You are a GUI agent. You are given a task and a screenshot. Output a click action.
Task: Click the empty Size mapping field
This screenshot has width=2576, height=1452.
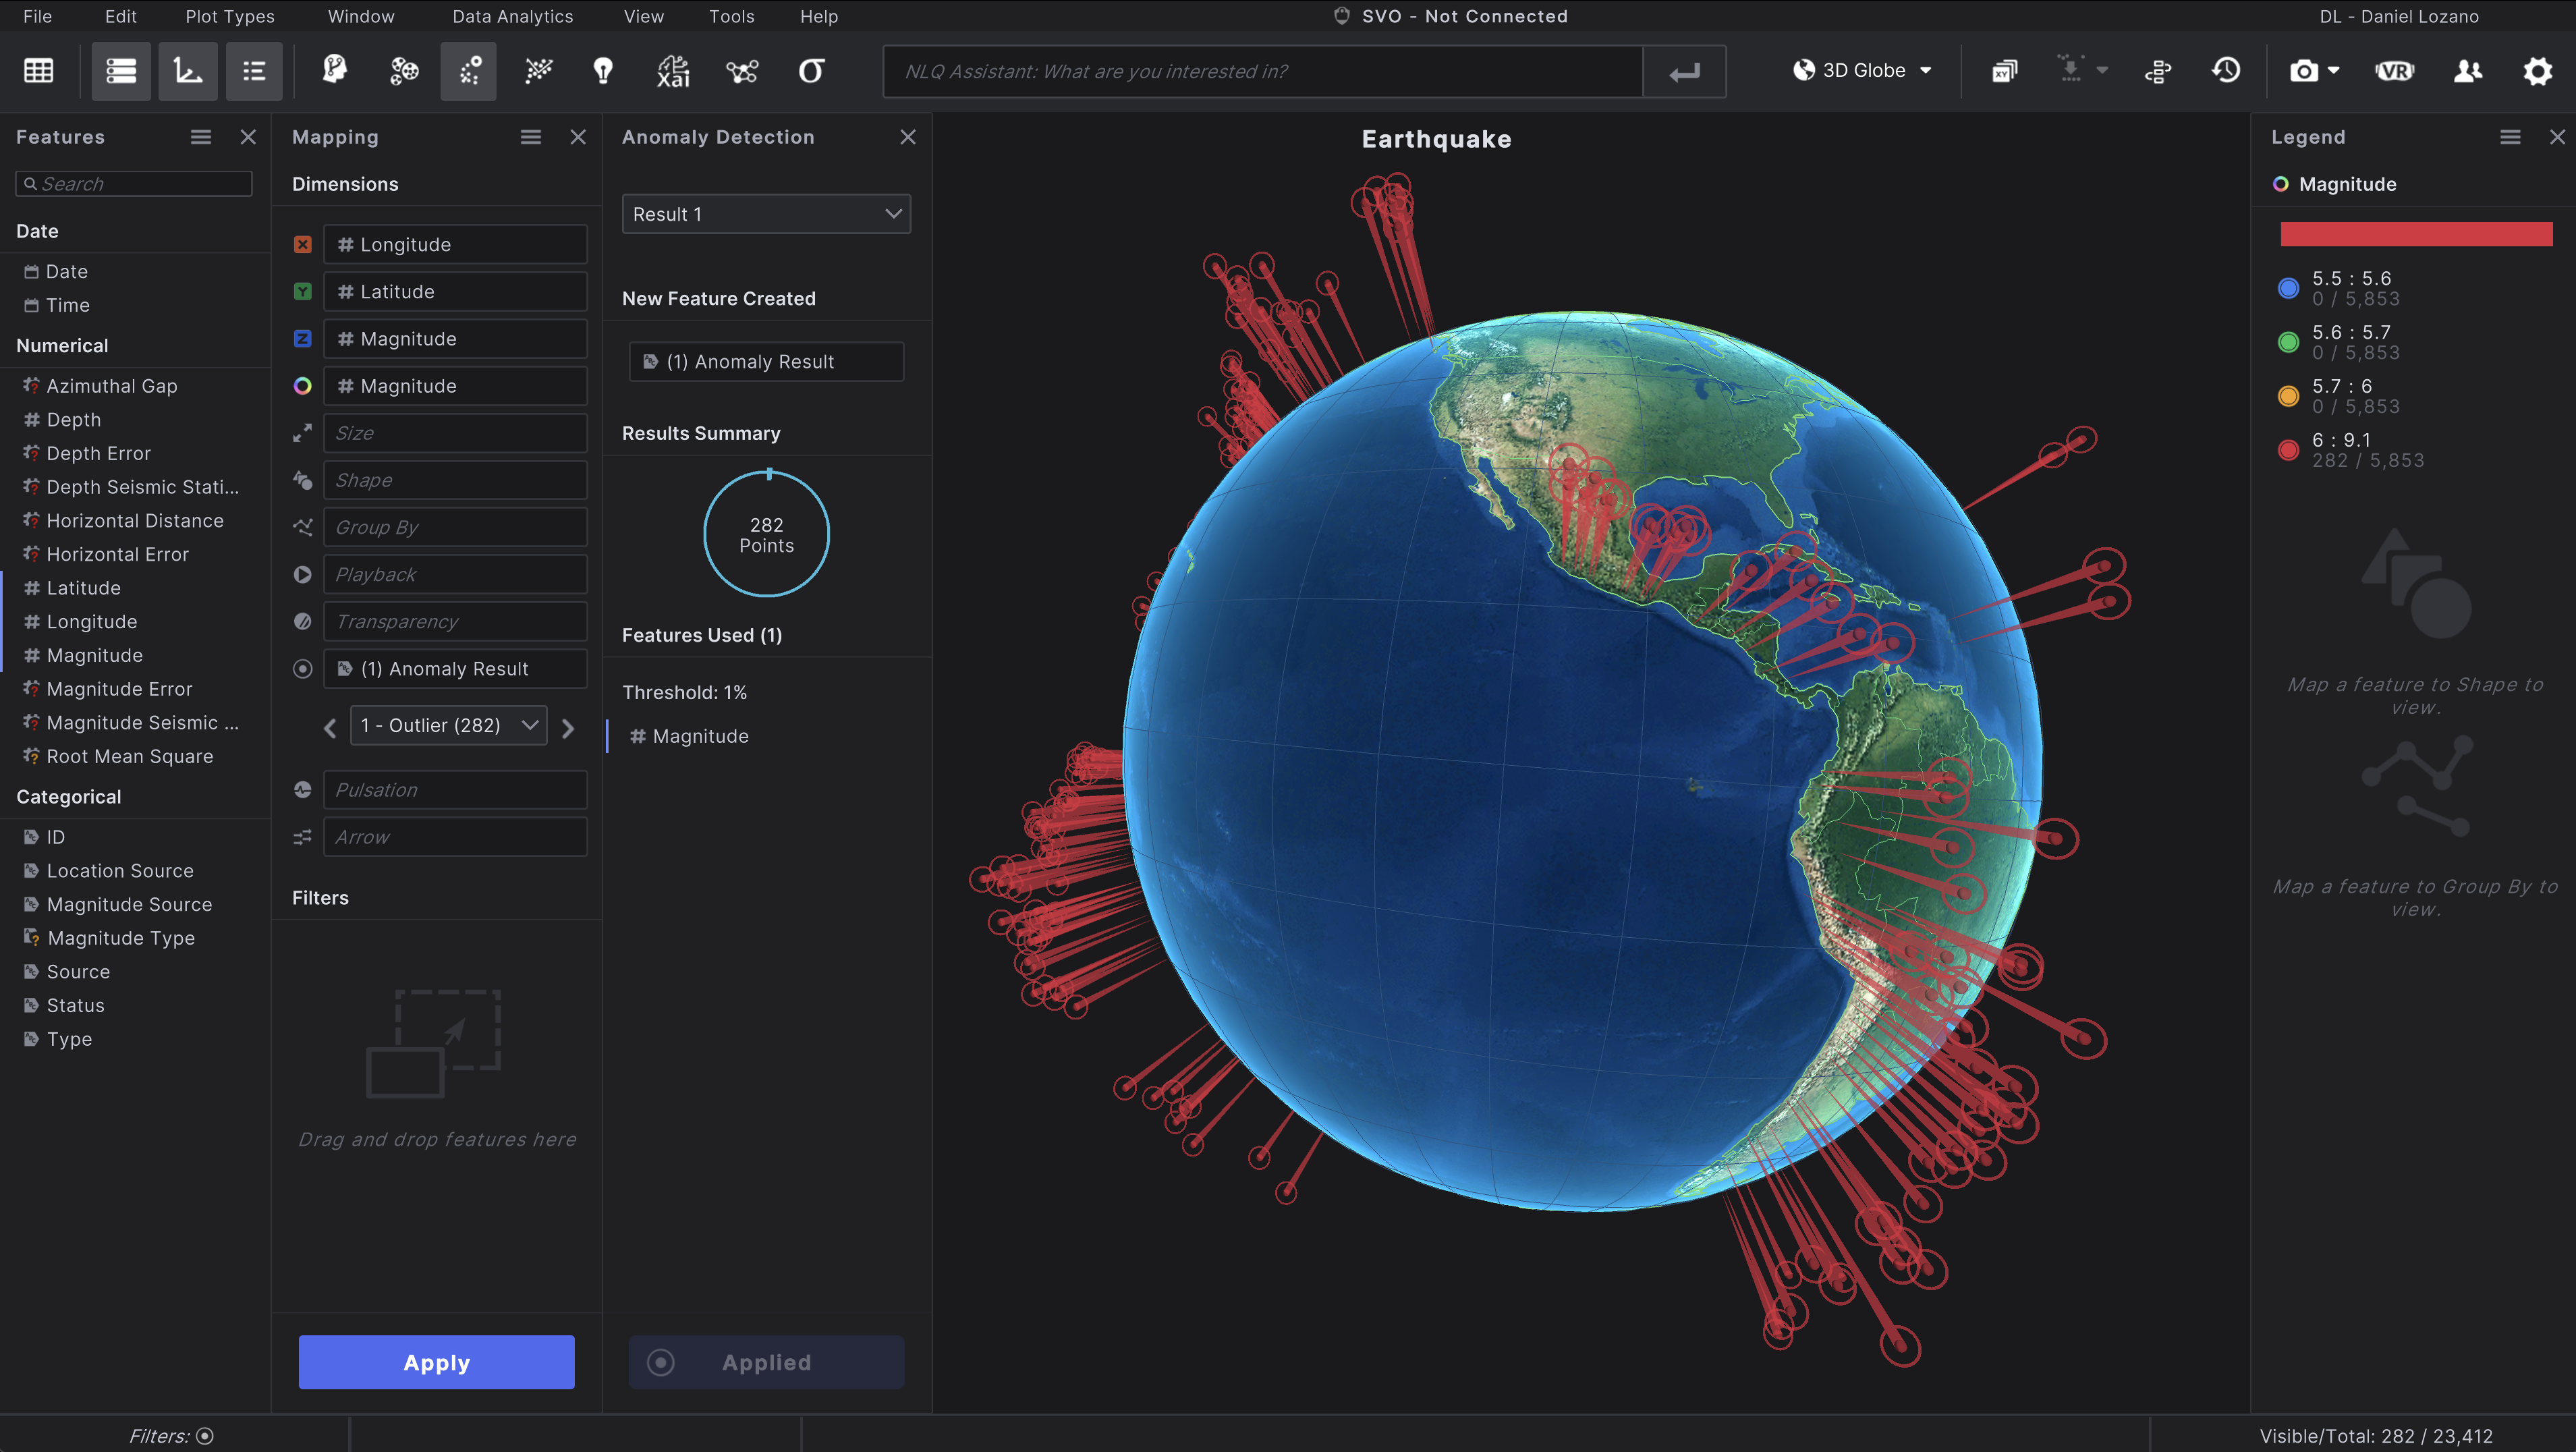(455, 433)
